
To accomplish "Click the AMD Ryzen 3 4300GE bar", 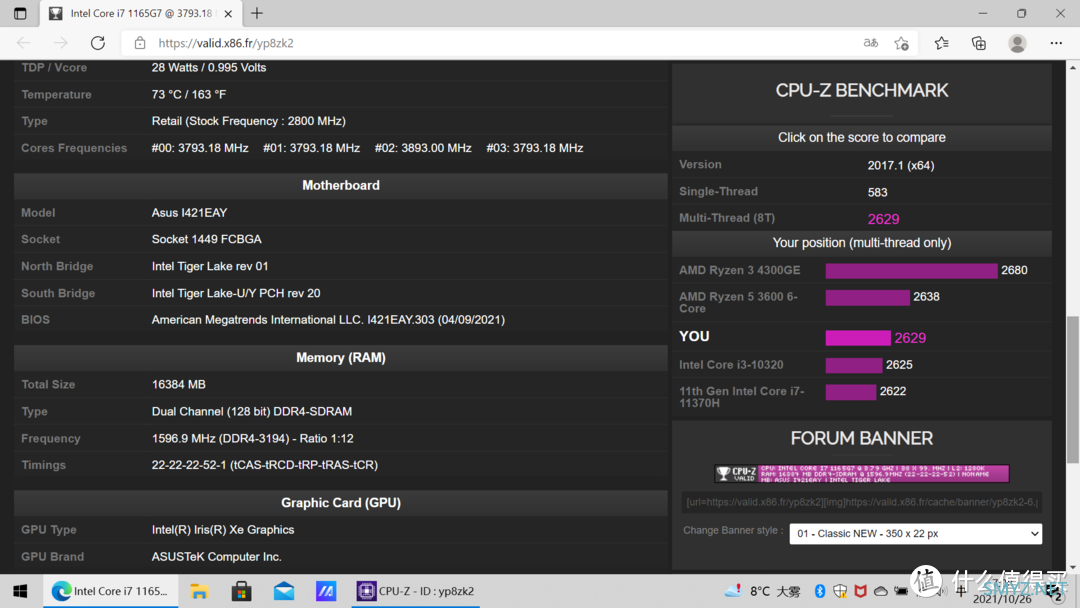I will 911,271.
